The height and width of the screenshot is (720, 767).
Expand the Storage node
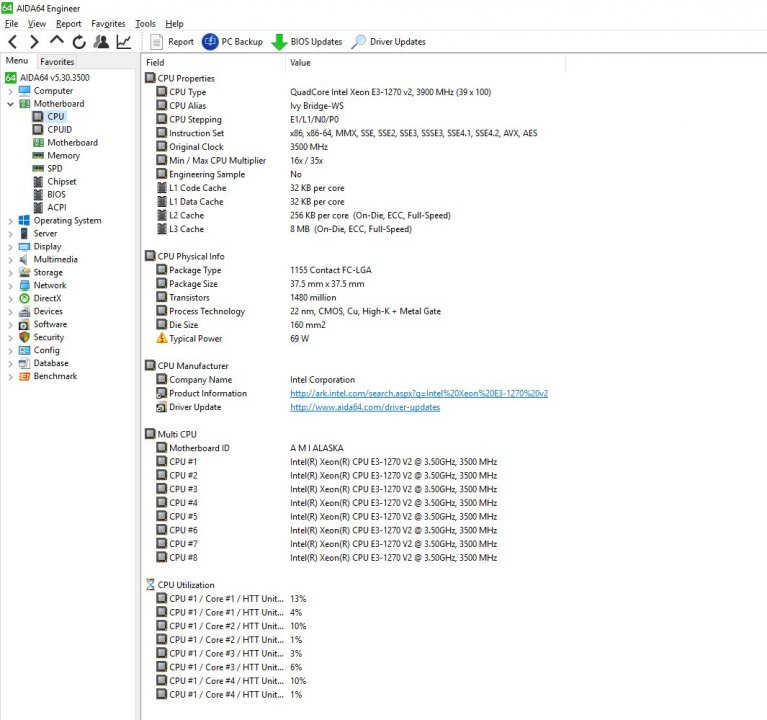(x=10, y=273)
